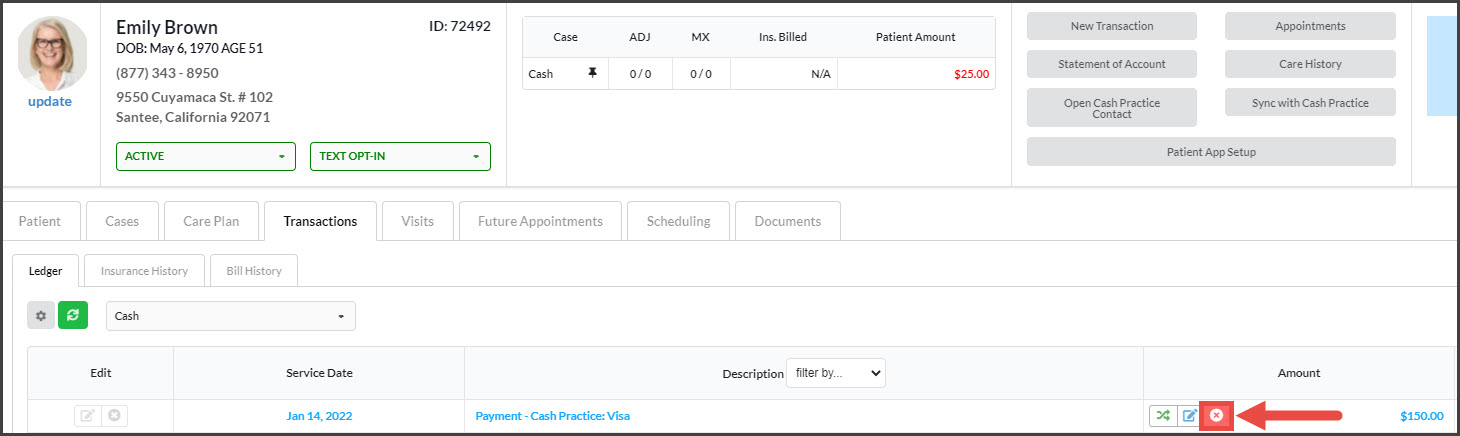The height and width of the screenshot is (436, 1460).
Task: Click the red delete icon on Visa payment
Action: click(1216, 415)
